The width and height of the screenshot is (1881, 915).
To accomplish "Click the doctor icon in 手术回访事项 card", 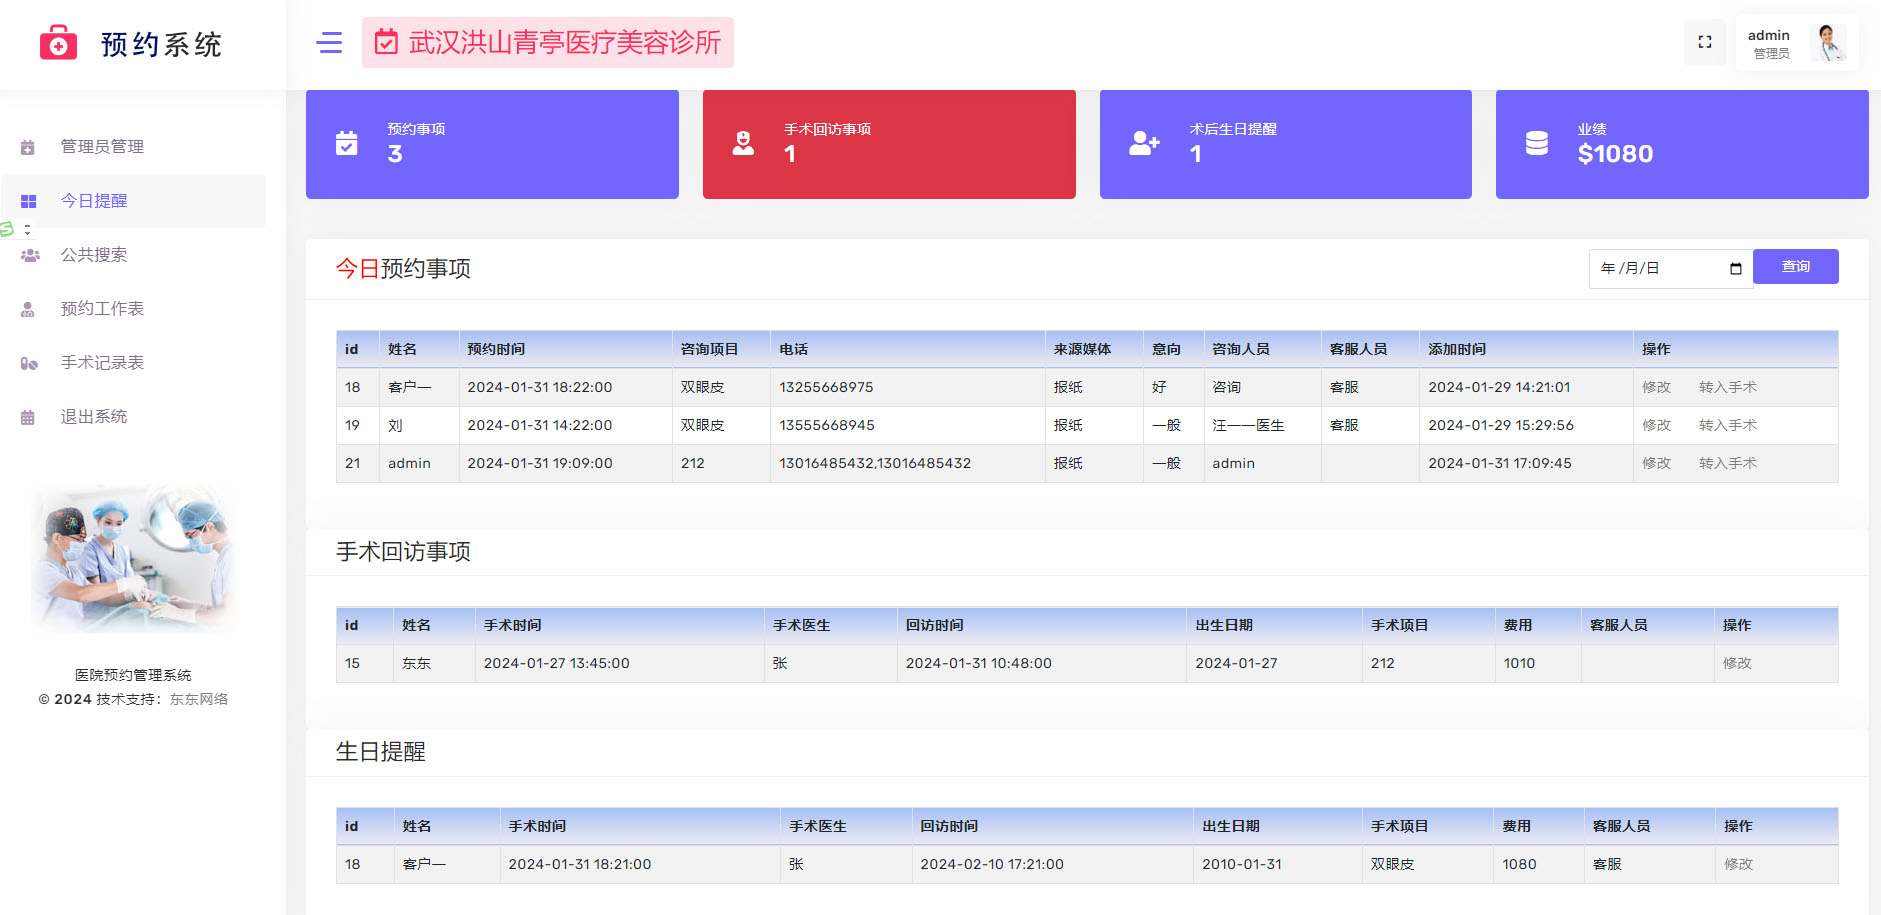I will tap(743, 143).
